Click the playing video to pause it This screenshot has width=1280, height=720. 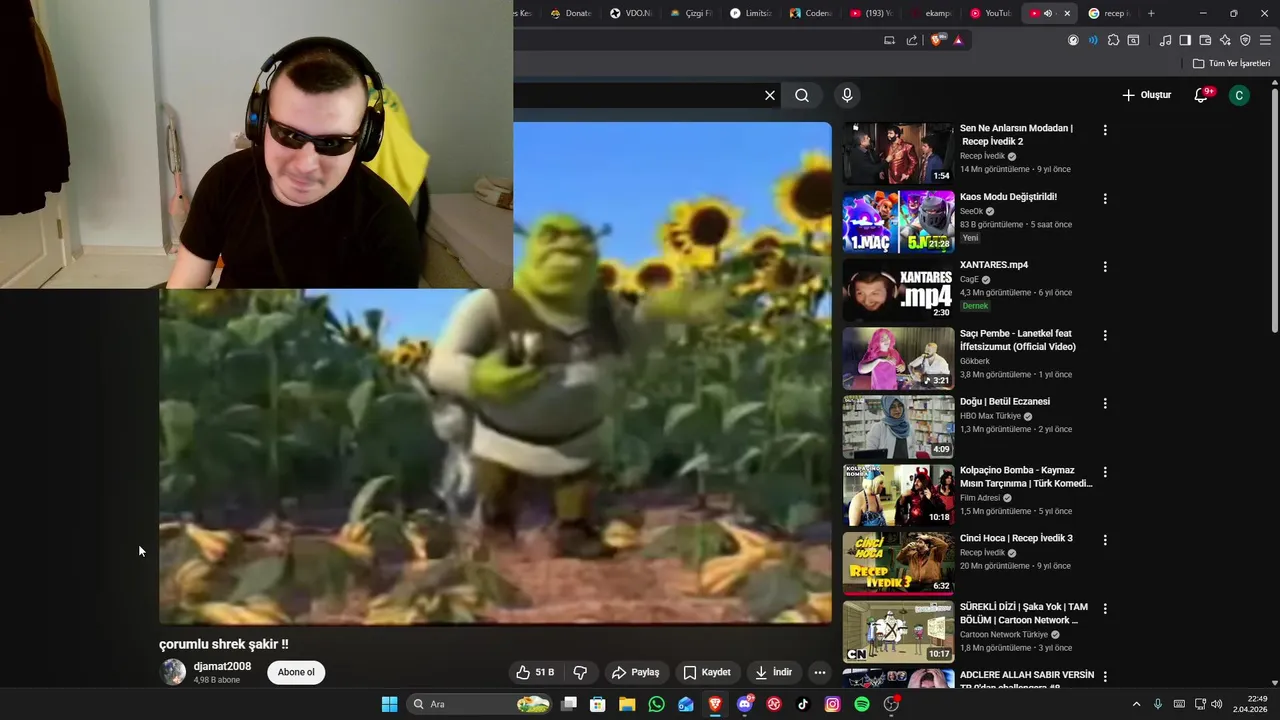pos(495,373)
